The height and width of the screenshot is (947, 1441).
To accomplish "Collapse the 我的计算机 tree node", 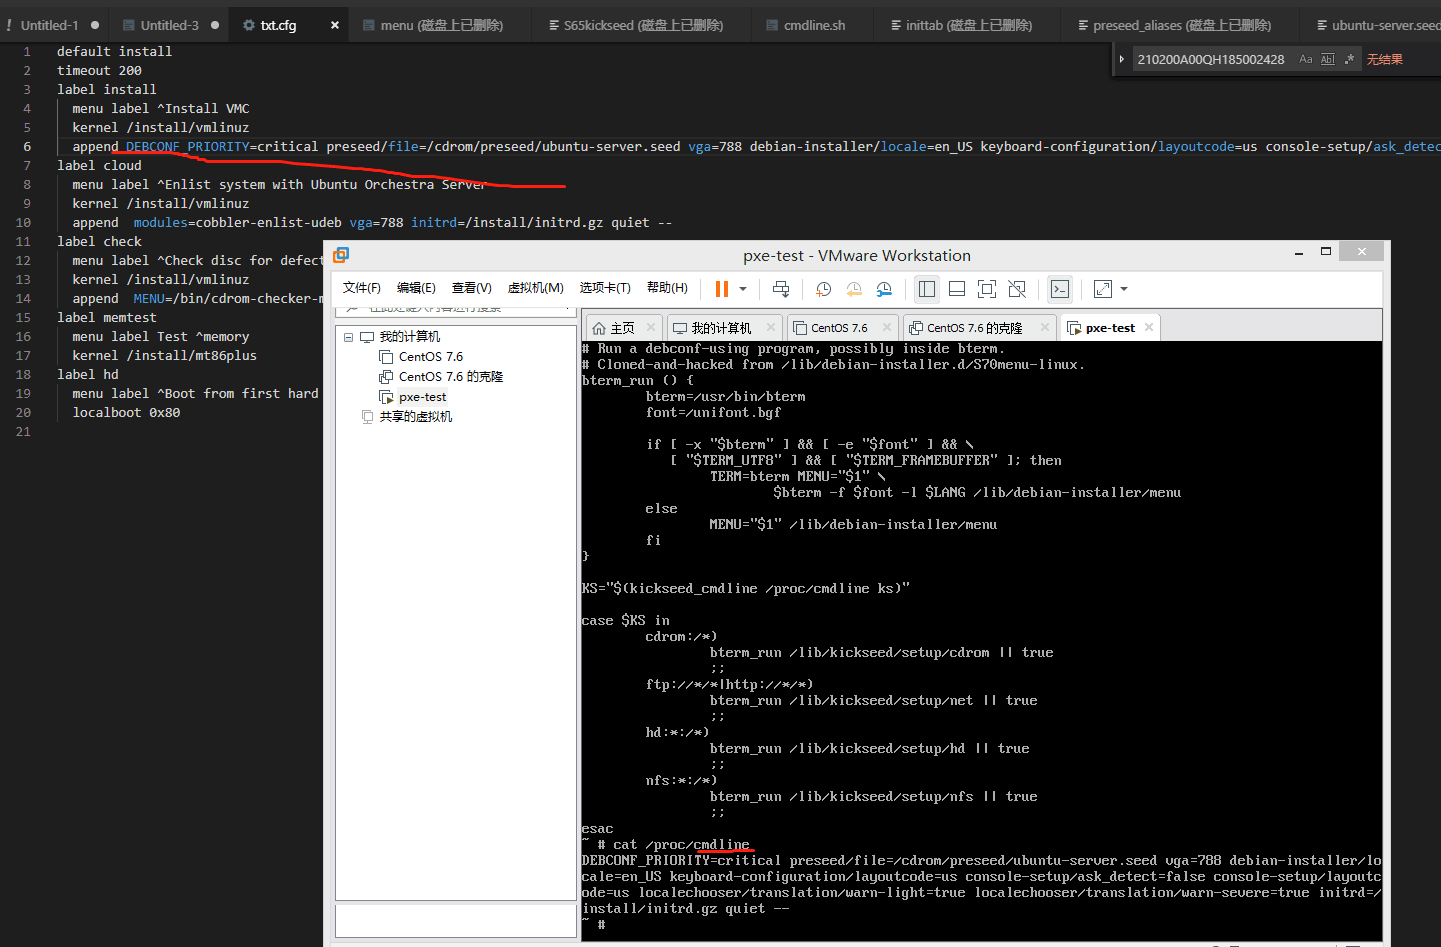I will pos(349,337).
